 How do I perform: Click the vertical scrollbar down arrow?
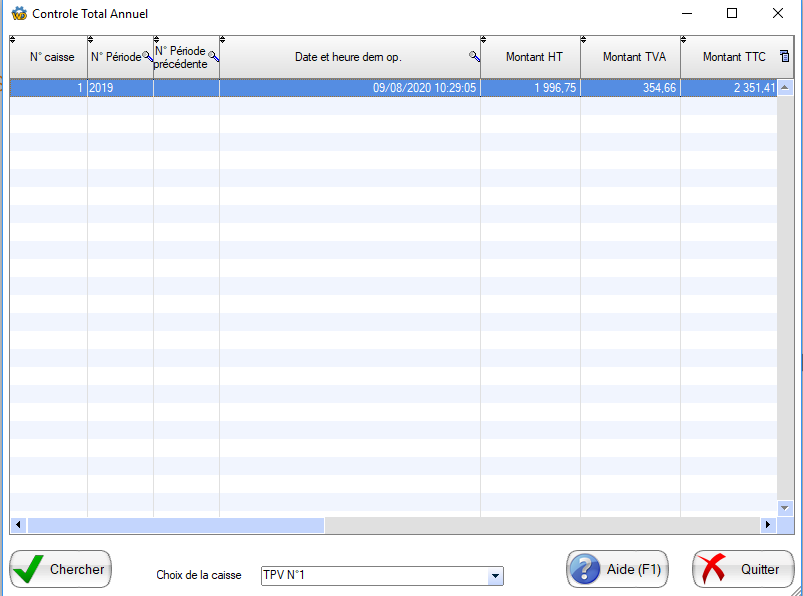tap(785, 507)
